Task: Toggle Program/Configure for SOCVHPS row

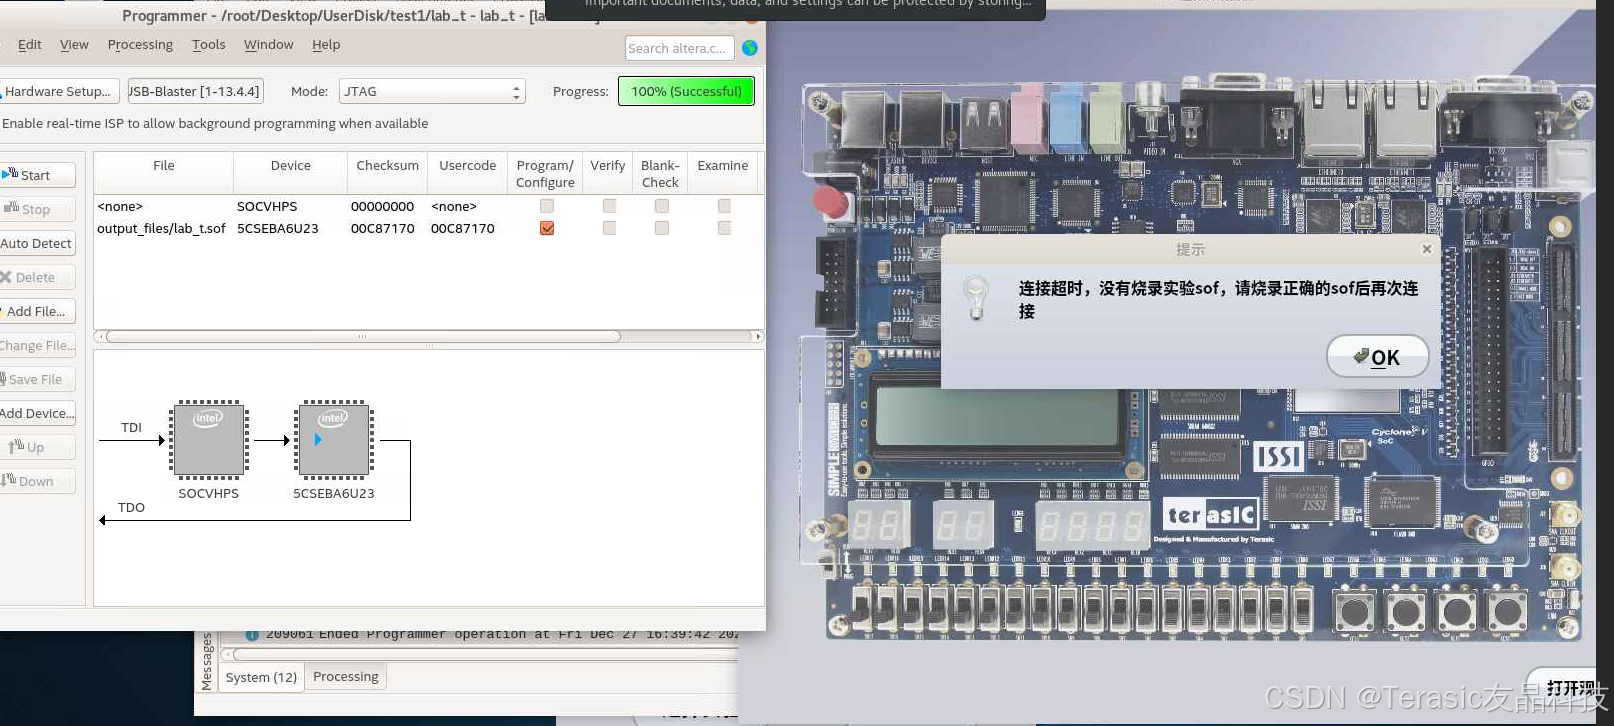Action: coord(547,206)
